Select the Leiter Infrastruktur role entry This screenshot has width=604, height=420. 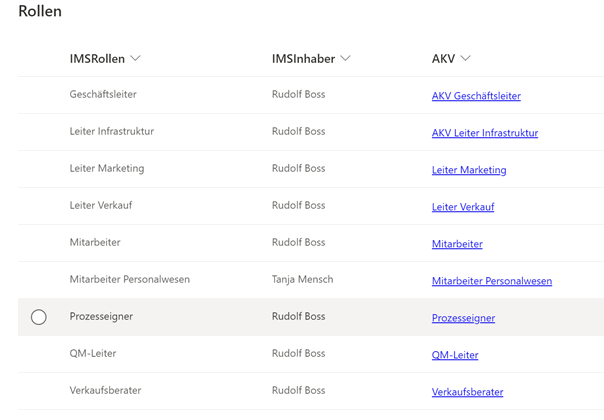click(111, 131)
